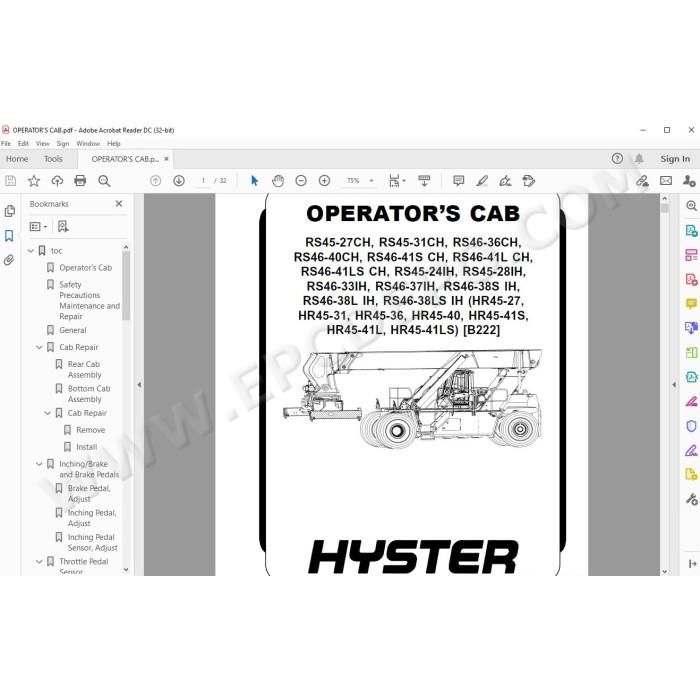Viewport: 700px width, 700px height.
Task: Open Inching Pedal Sensor, Adjust bookmark
Action: click(92, 542)
